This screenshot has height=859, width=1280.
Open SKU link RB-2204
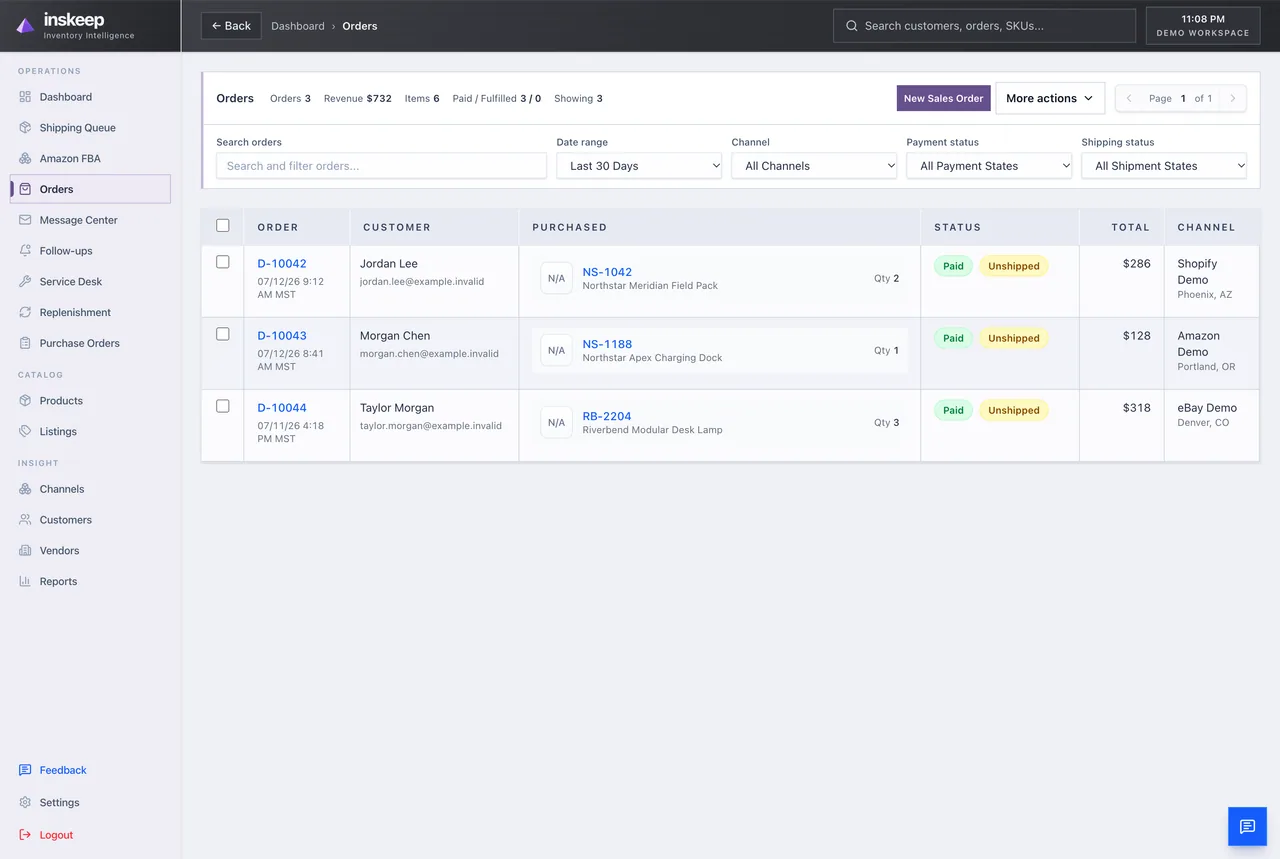coord(607,416)
